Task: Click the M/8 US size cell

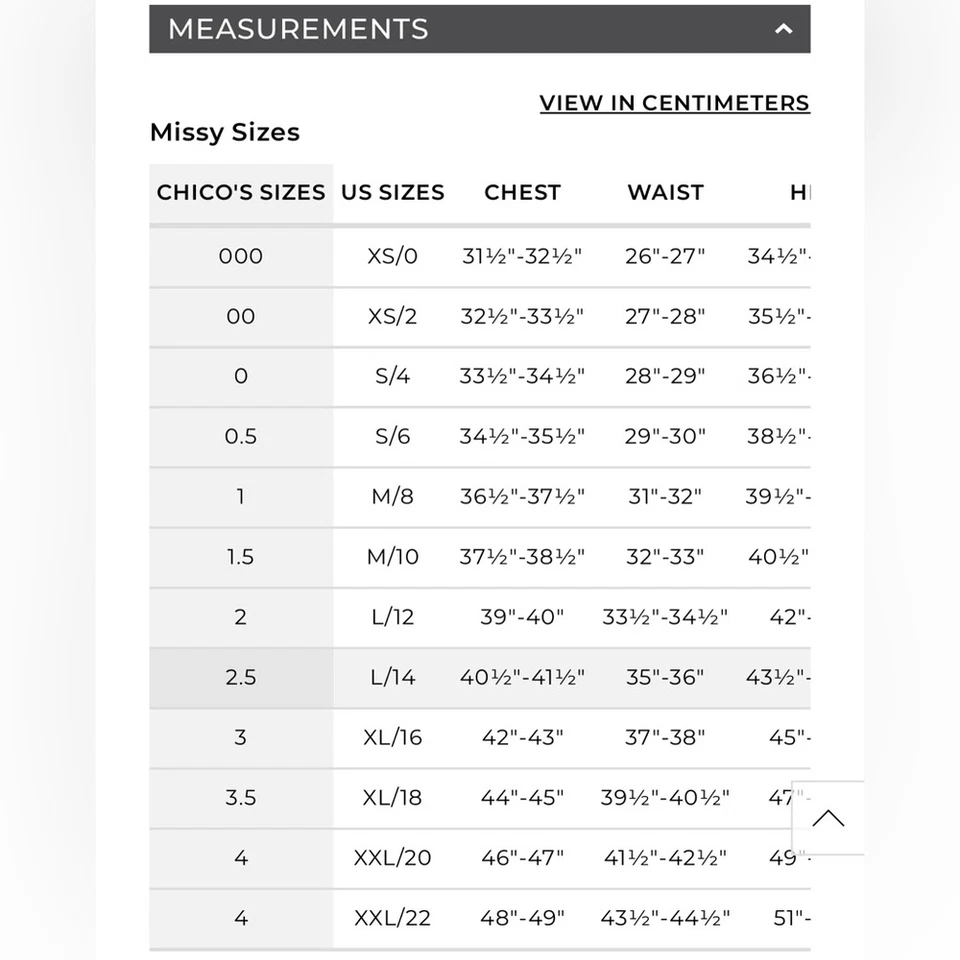Action: click(x=392, y=496)
